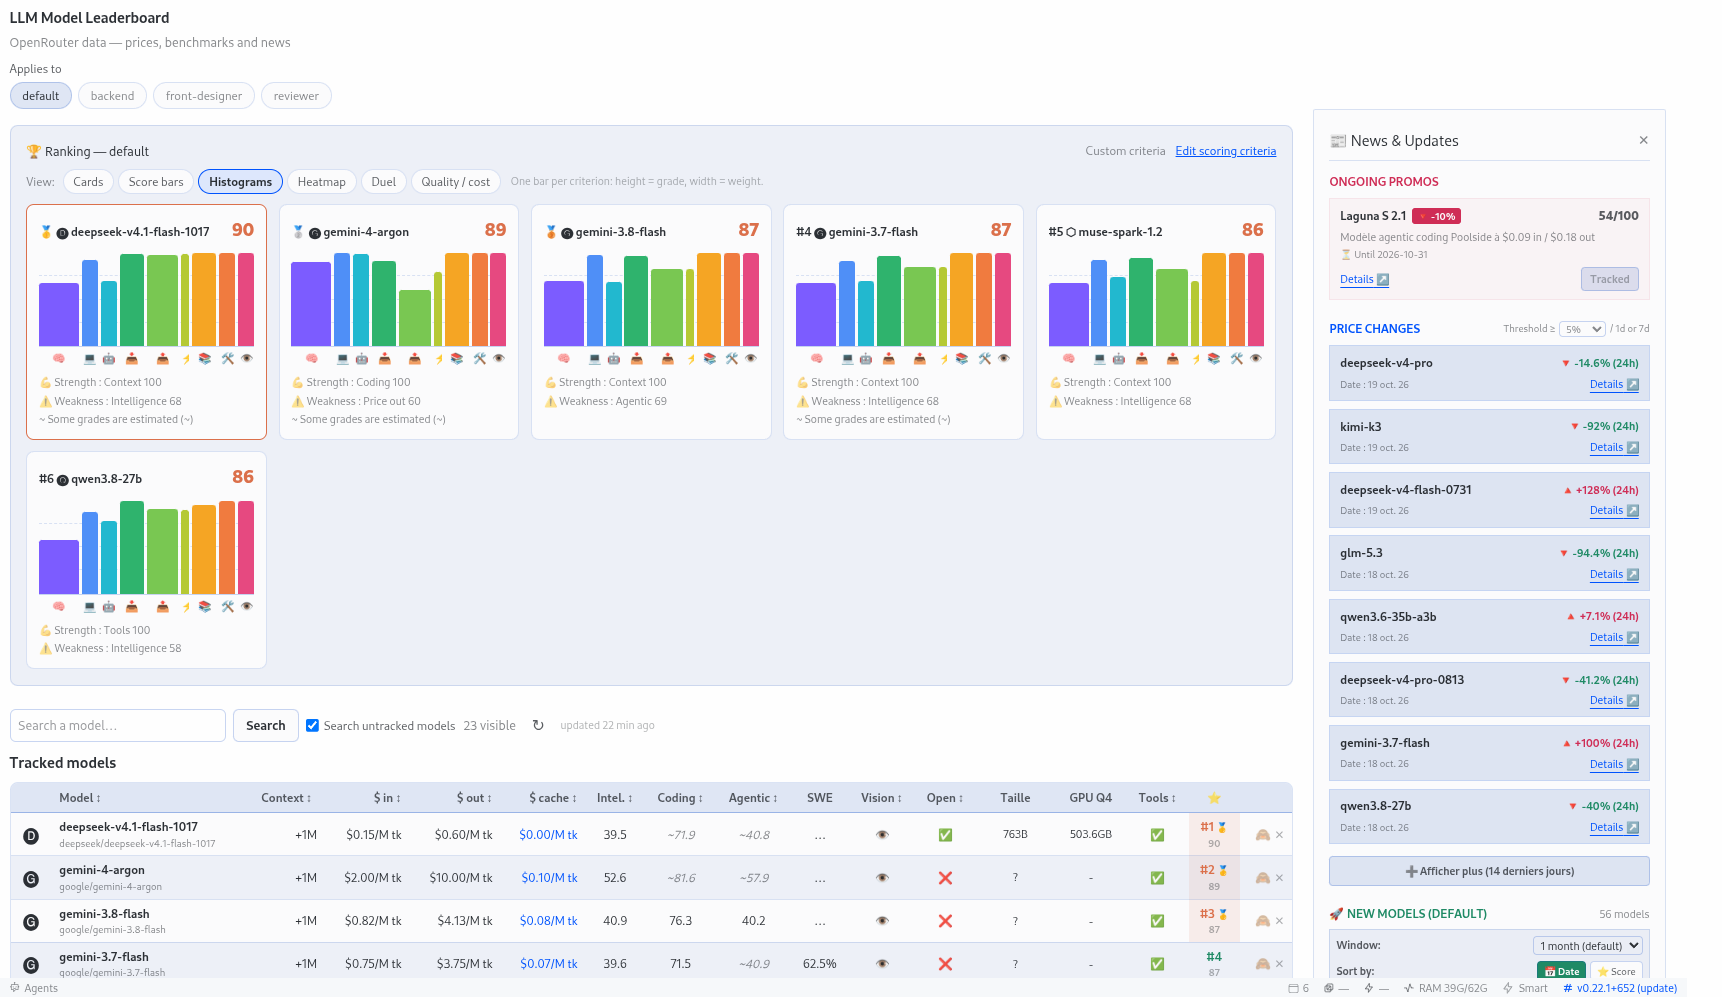This screenshot has height=997, width=1722.
Task: Remove the gemini-4-argon row with its X icon
Action: pyautogui.click(x=1279, y=878)
